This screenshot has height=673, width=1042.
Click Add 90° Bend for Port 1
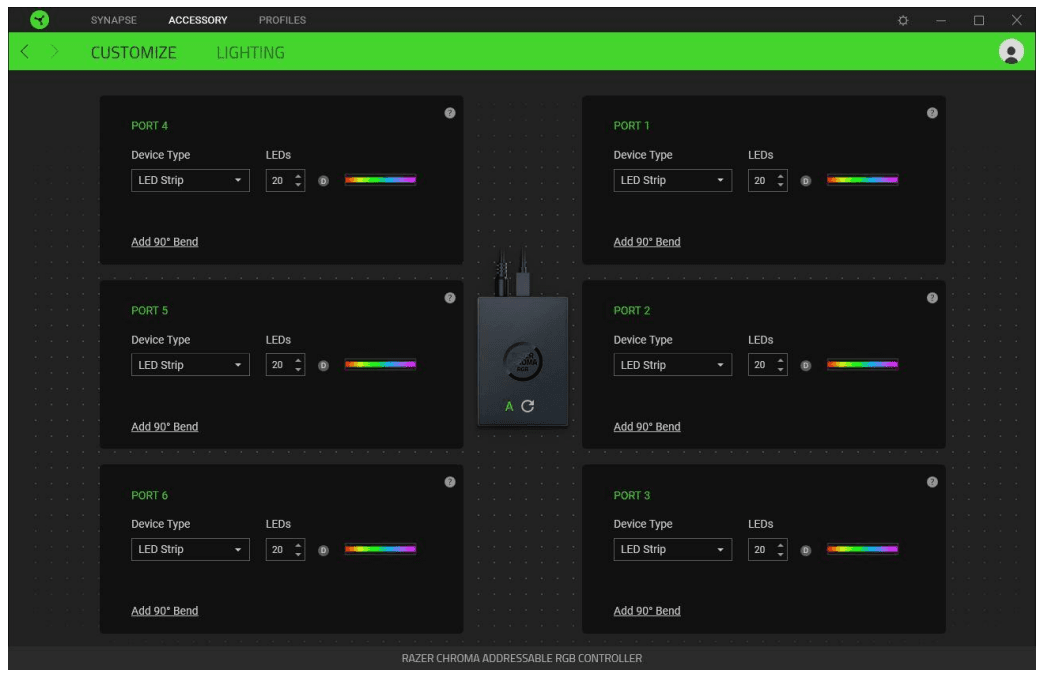pos(645,241)
